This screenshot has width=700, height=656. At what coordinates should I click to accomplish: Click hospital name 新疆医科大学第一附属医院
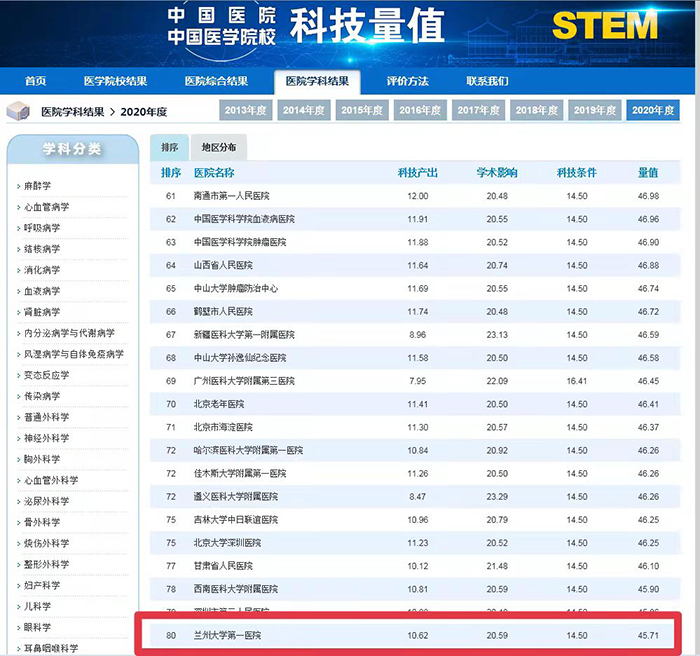[x=244, y=334]
